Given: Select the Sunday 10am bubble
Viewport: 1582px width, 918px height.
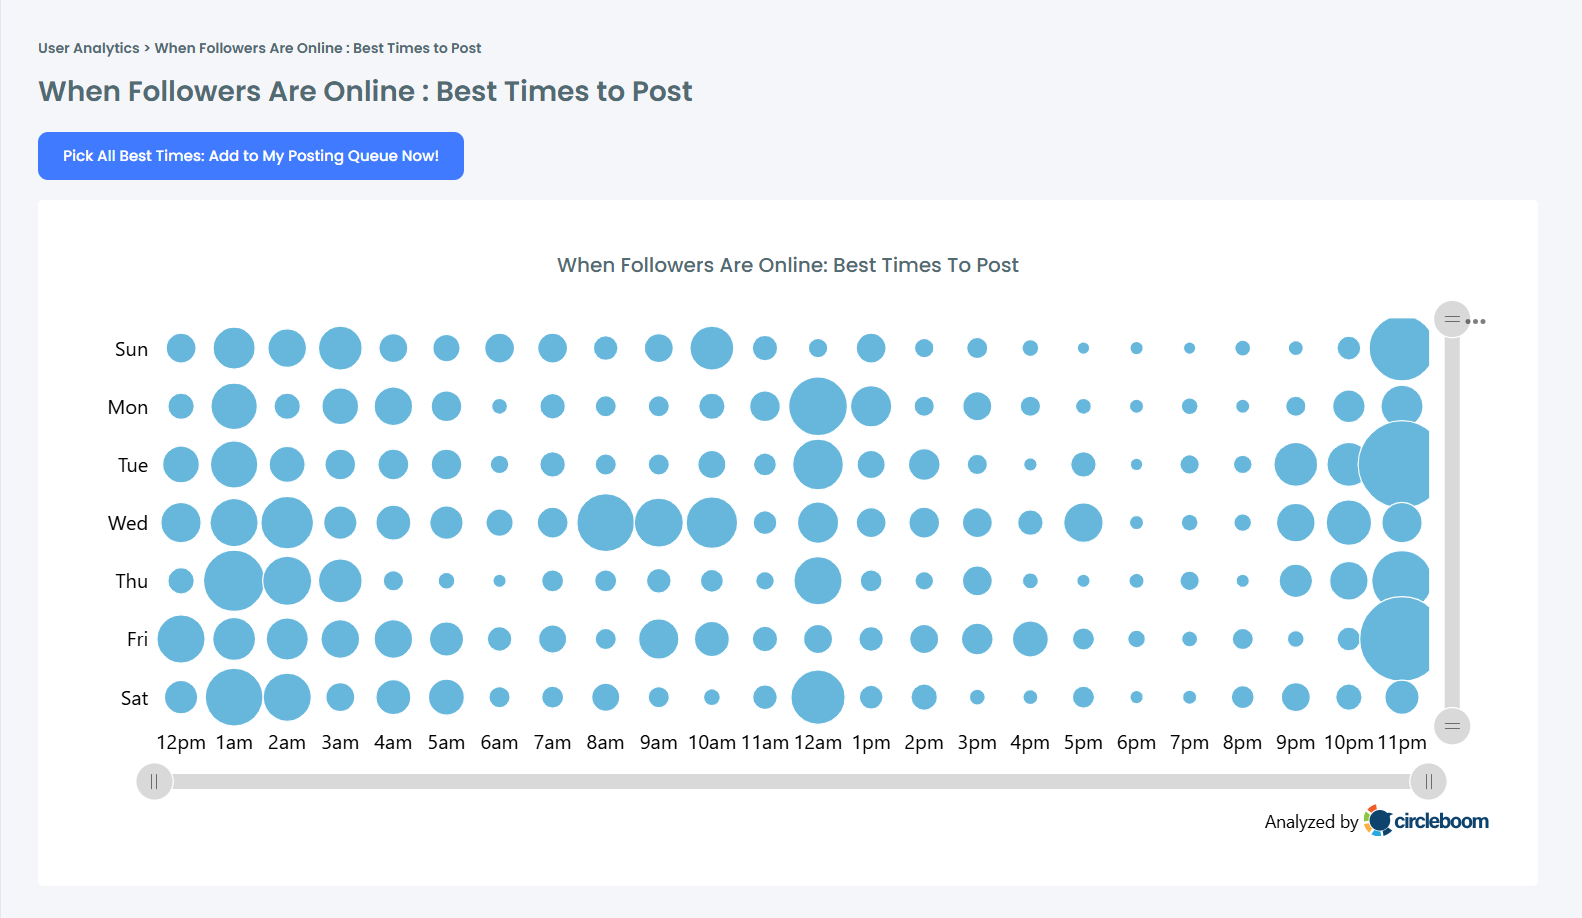Looking at the screenshot, I should click(712, 348).
